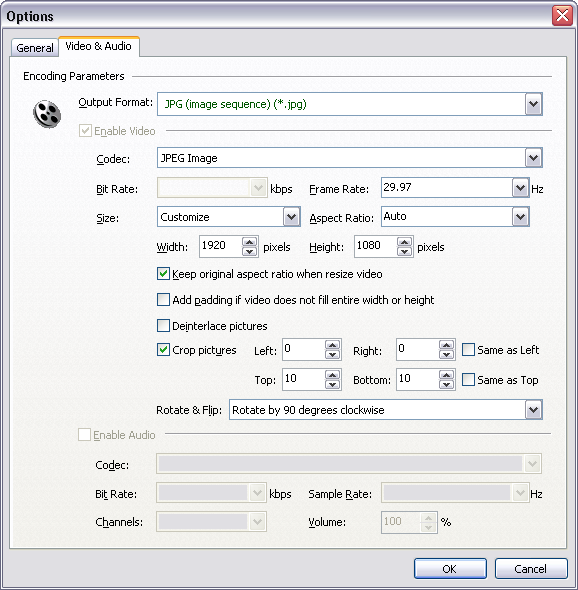
Task: Click the Top crop input field
Action: click(x=304, y=379)
